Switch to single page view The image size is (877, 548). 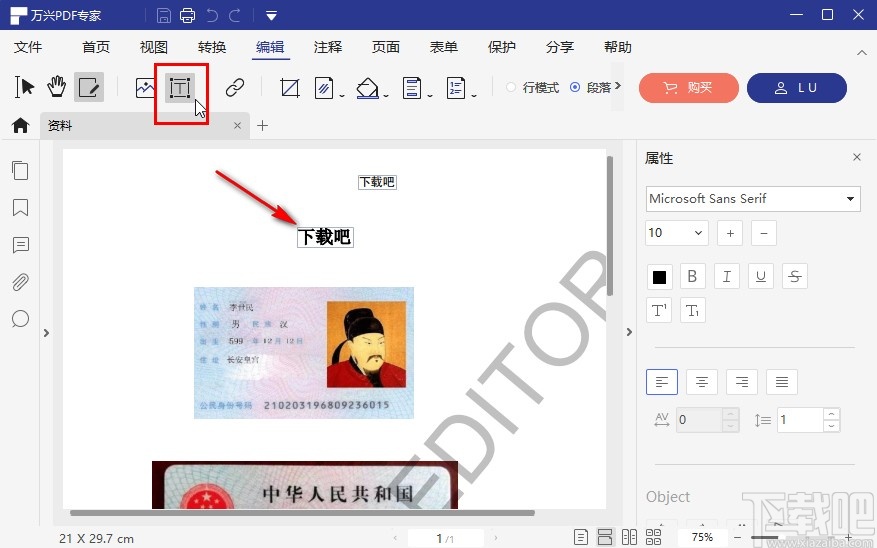[581, 537]
